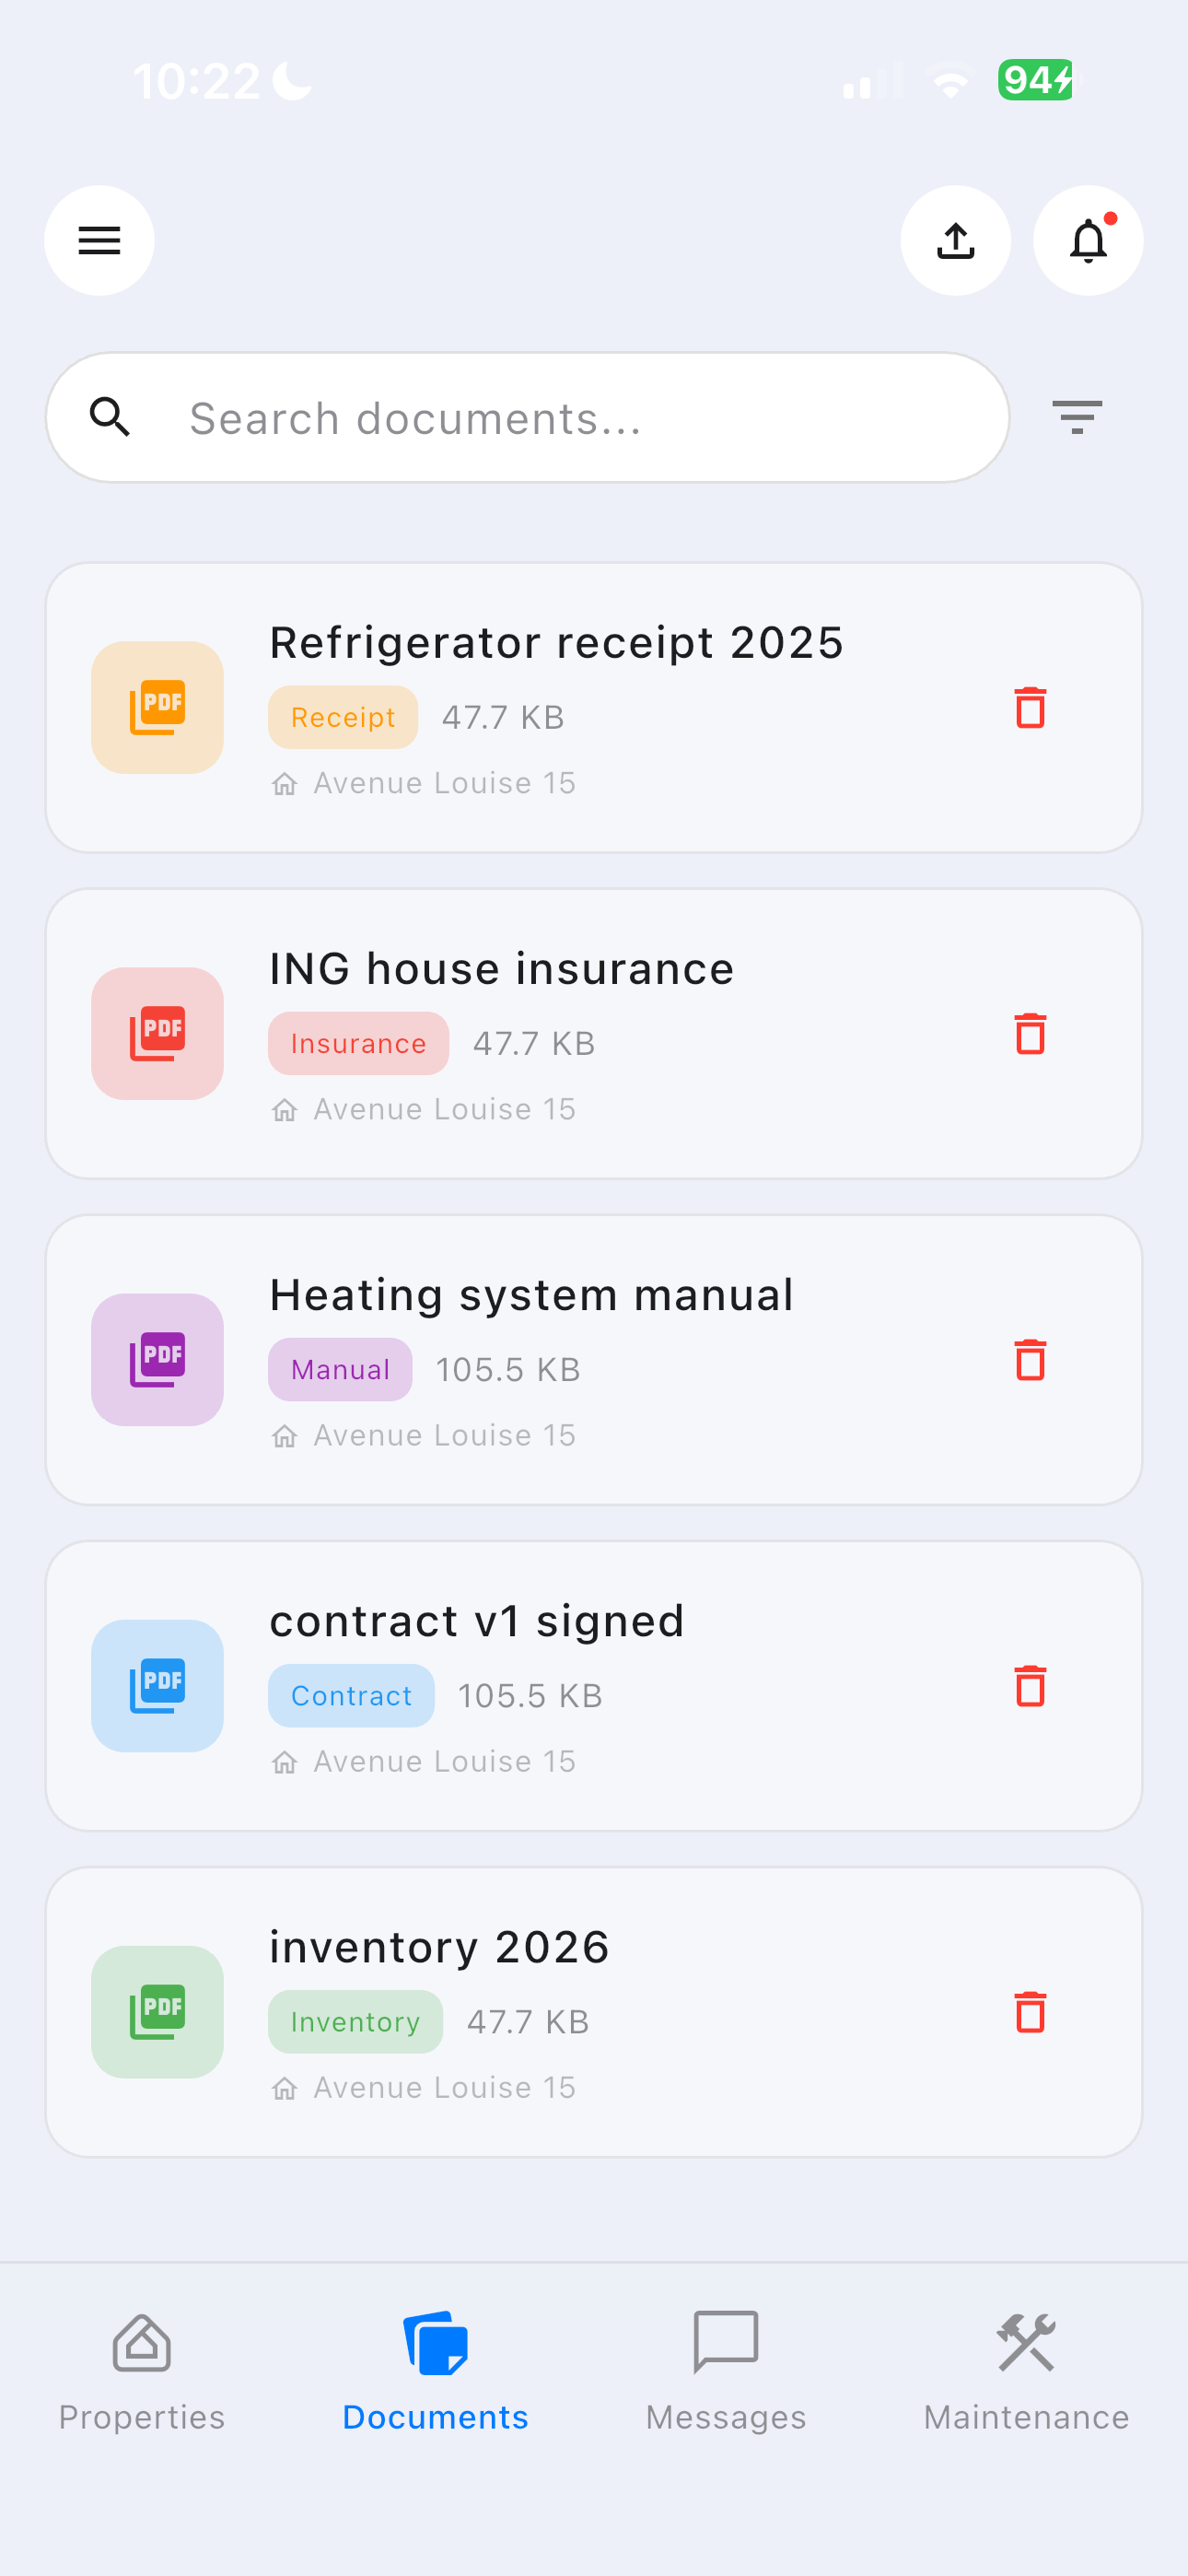Delete ING house insurance document
This screenshot has height=2576, width=1188.
(x=1030, y=1034)
